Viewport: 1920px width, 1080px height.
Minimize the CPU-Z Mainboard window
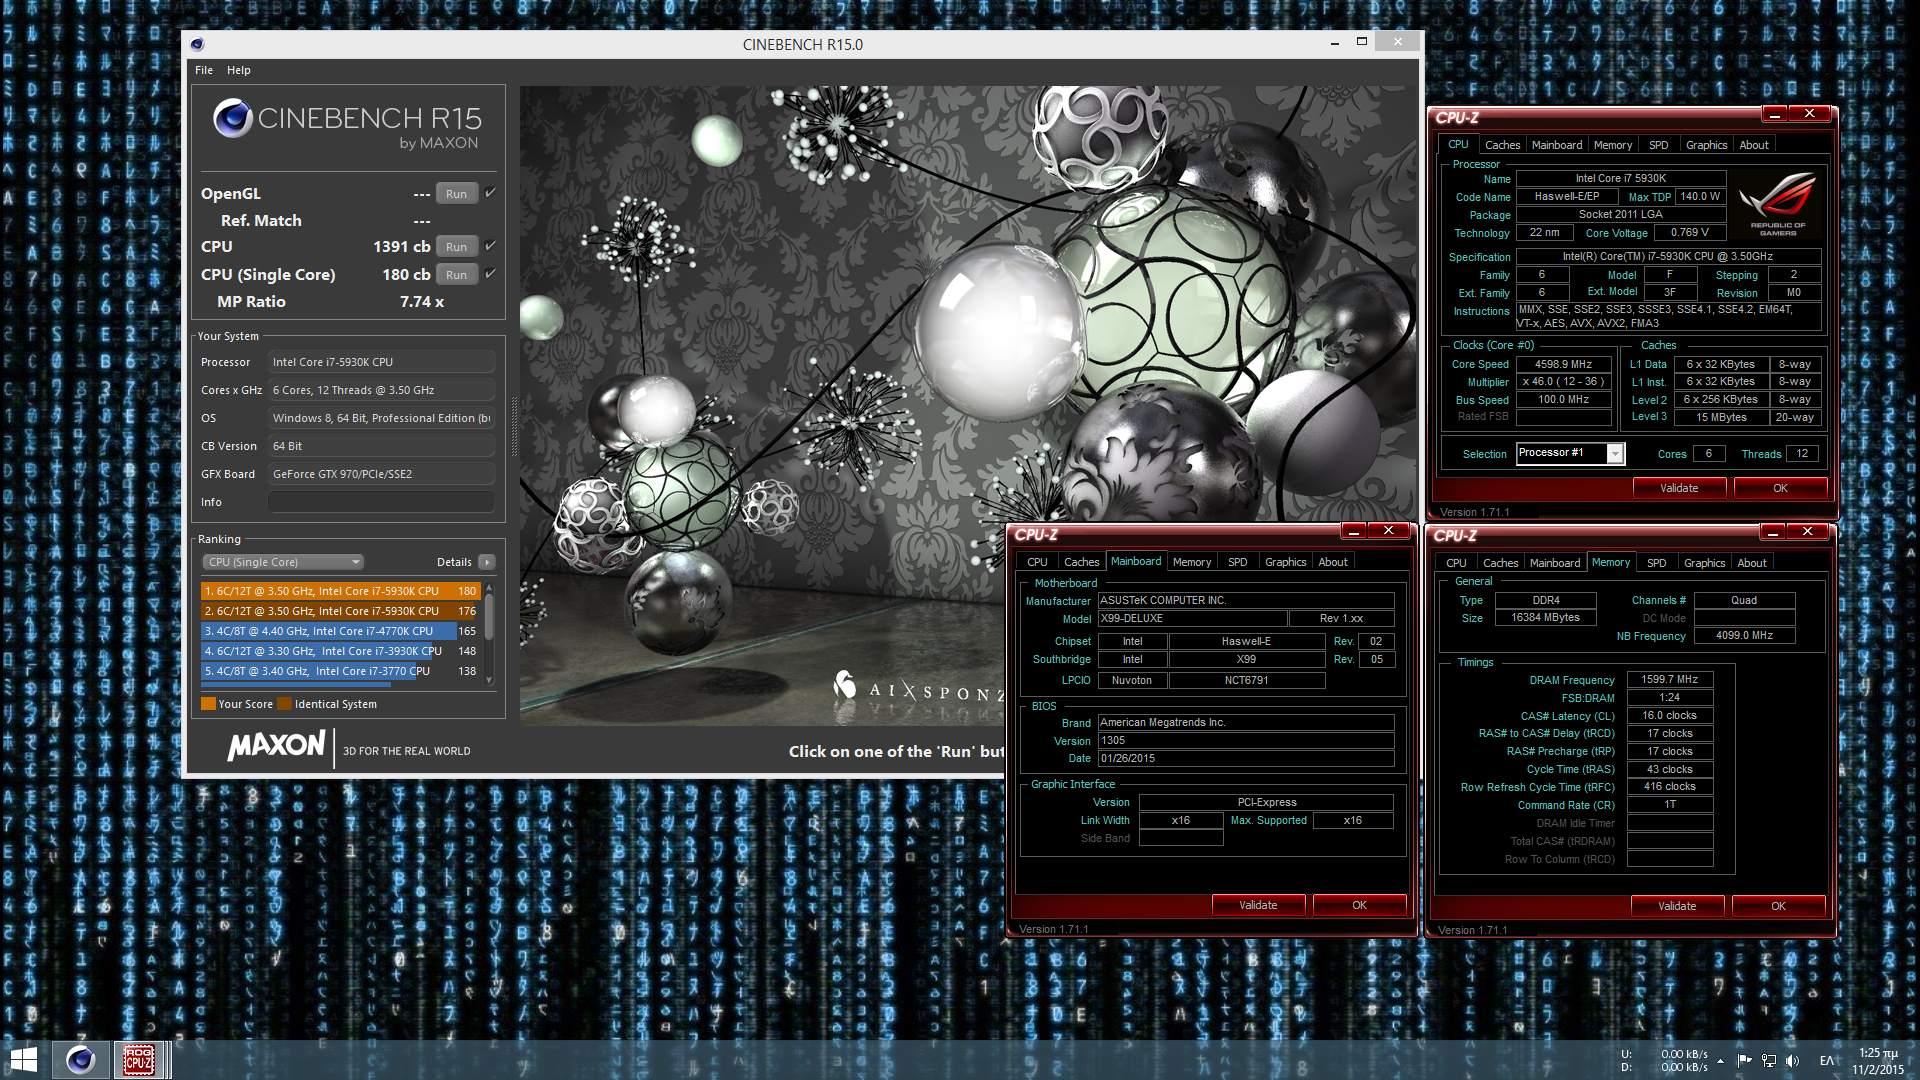point(1353,531)
